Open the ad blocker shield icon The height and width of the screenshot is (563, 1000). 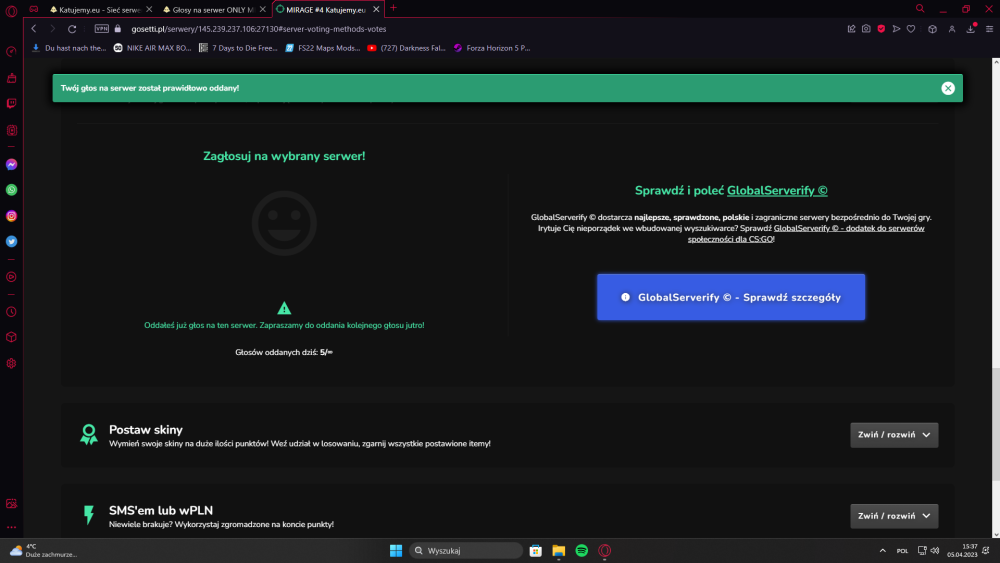pyautogui.click(x=881, y=29)
